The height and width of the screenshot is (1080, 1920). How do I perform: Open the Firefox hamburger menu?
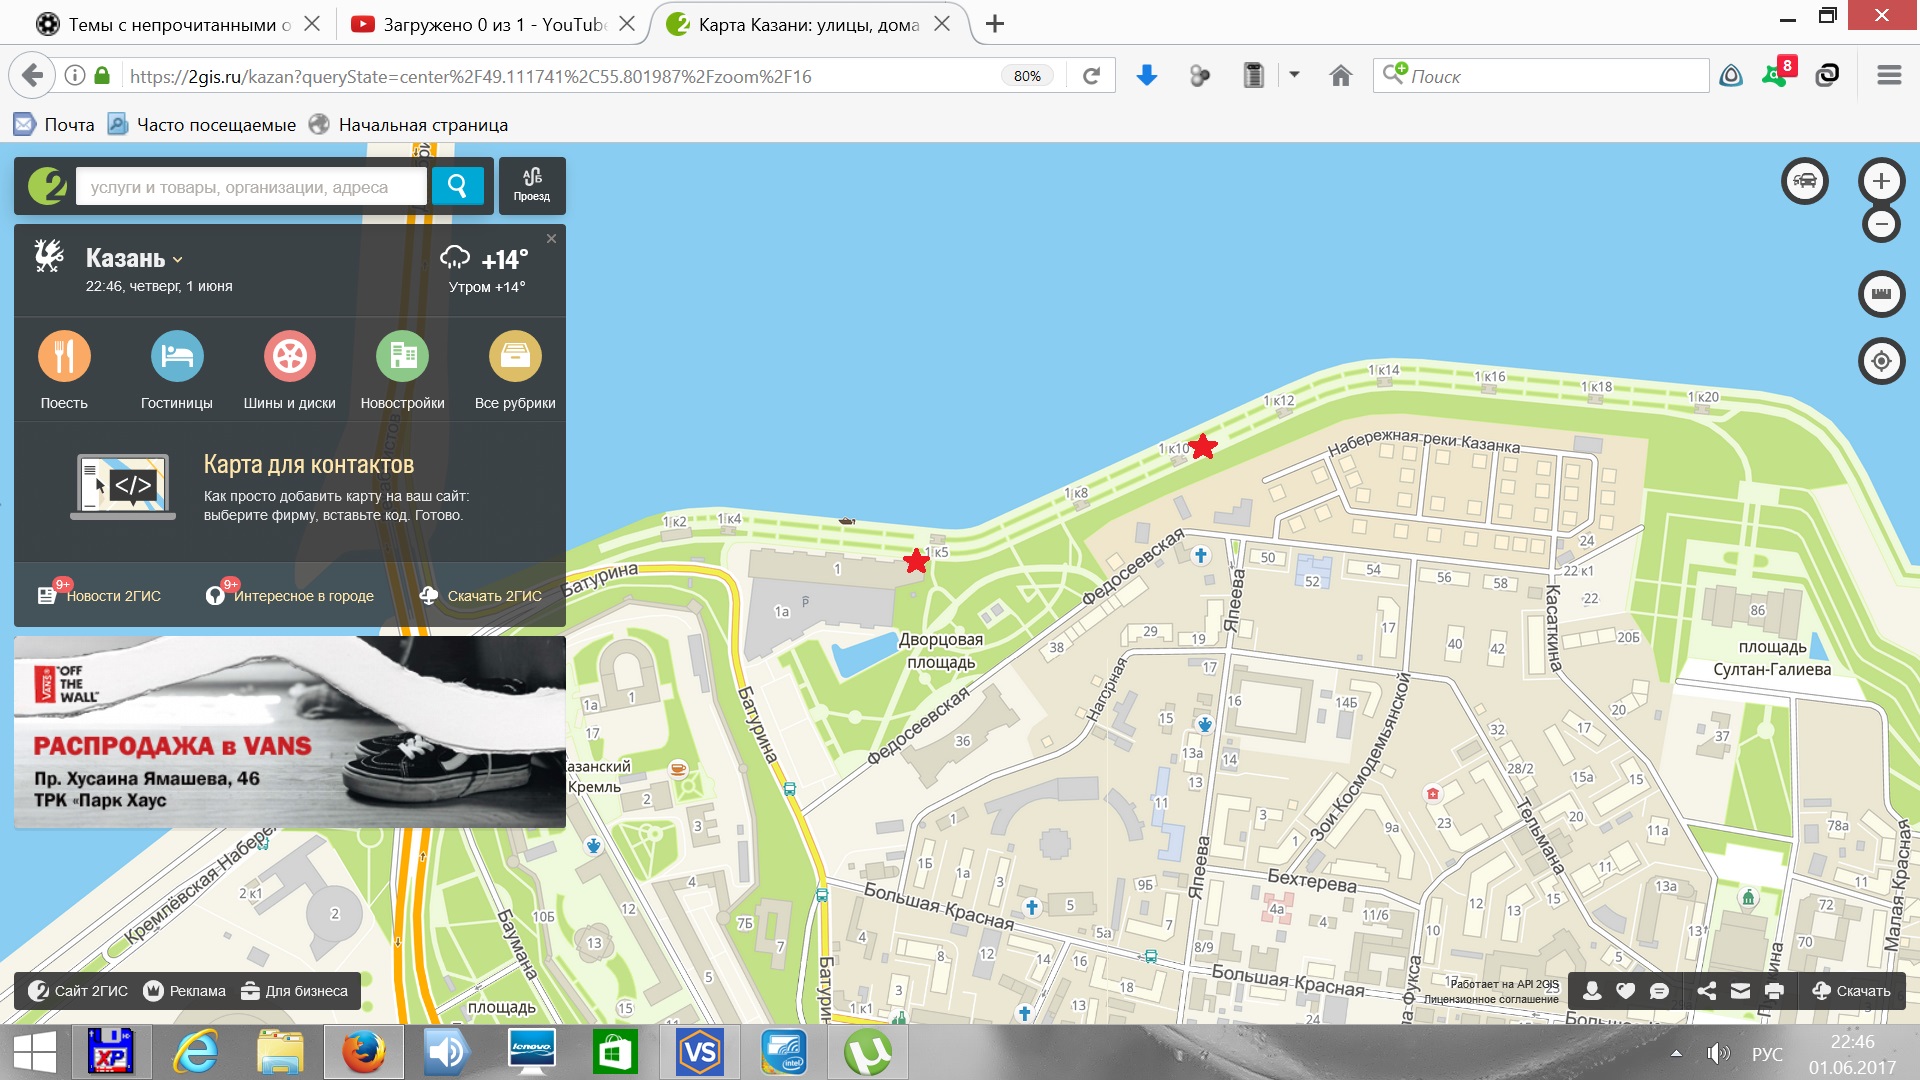coord(1889,76)
